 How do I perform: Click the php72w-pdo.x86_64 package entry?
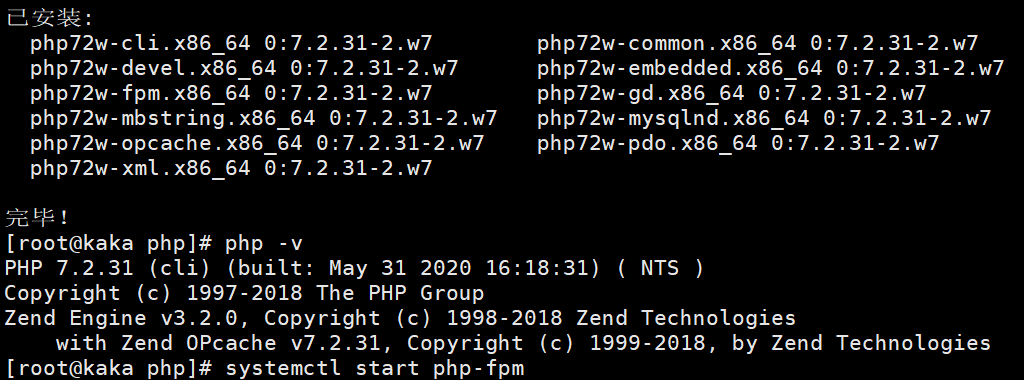738,143
